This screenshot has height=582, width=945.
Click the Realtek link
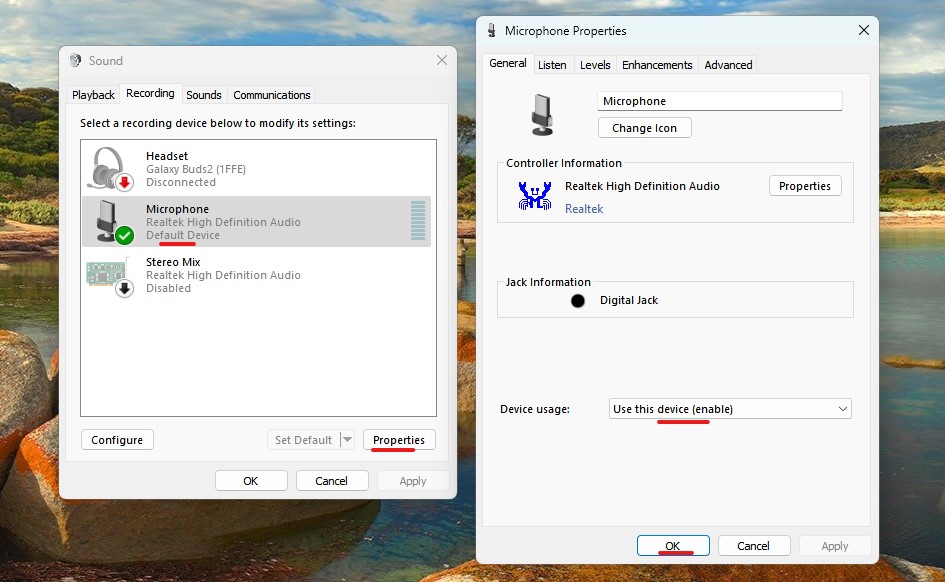584,208
